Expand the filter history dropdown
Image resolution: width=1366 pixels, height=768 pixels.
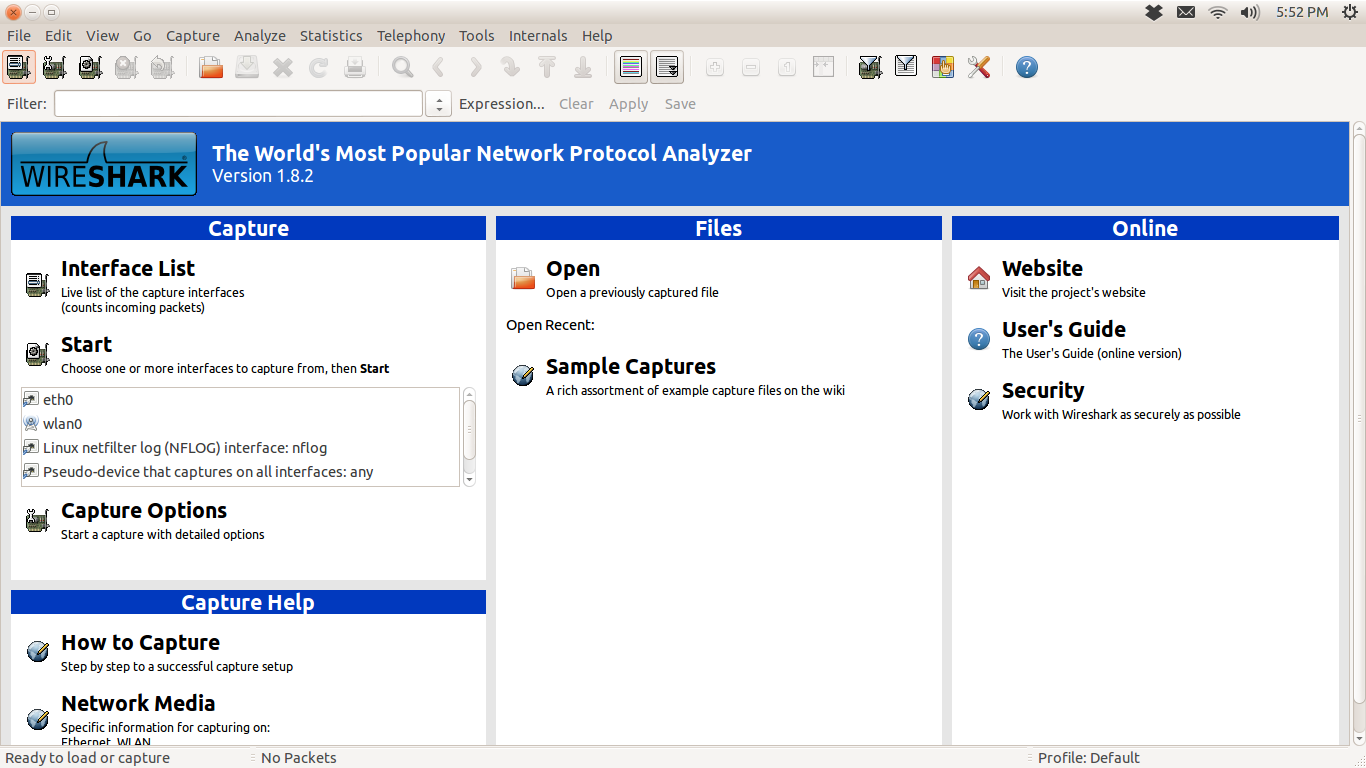[438, 104]
